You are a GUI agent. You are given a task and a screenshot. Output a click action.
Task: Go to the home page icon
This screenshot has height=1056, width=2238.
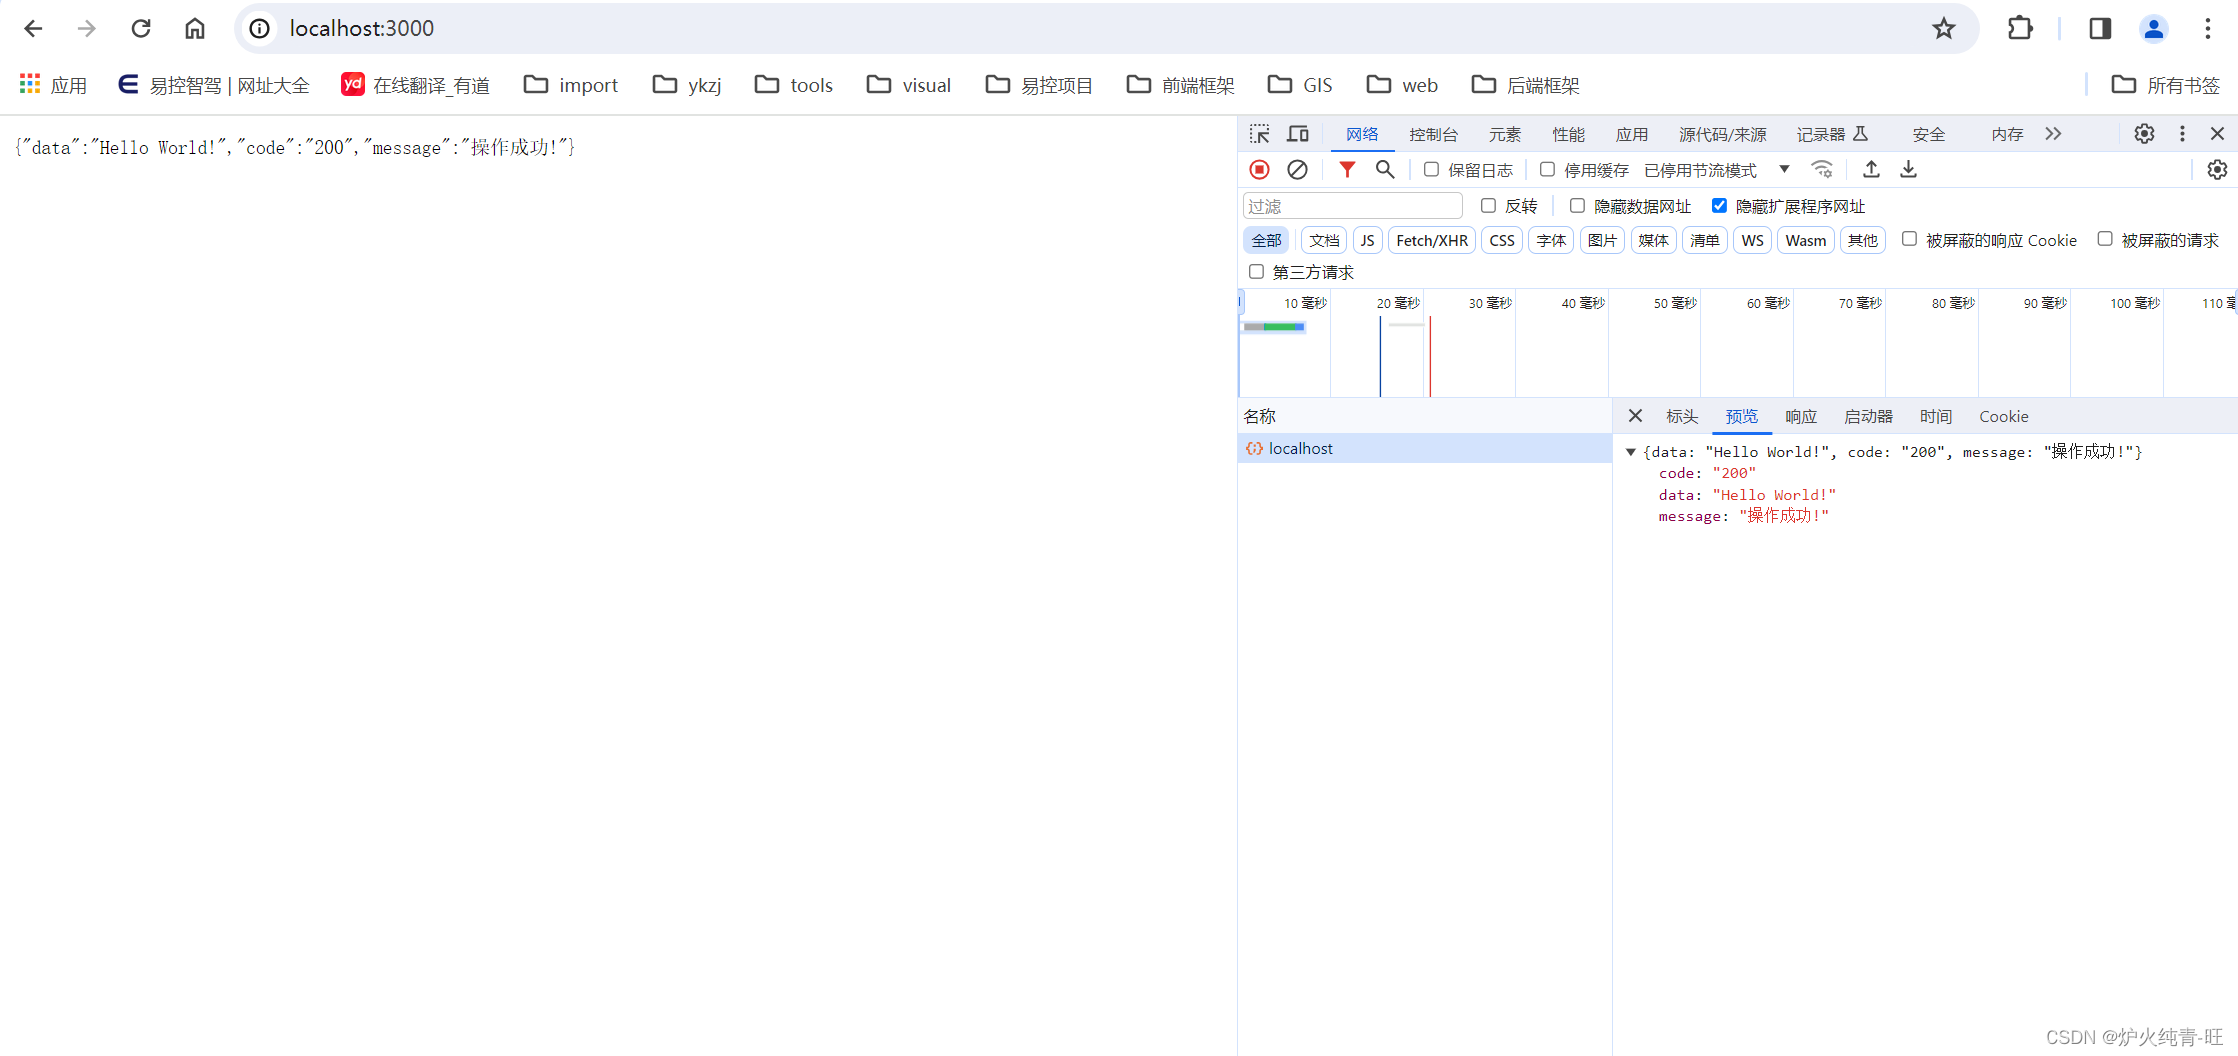point(195,28)
